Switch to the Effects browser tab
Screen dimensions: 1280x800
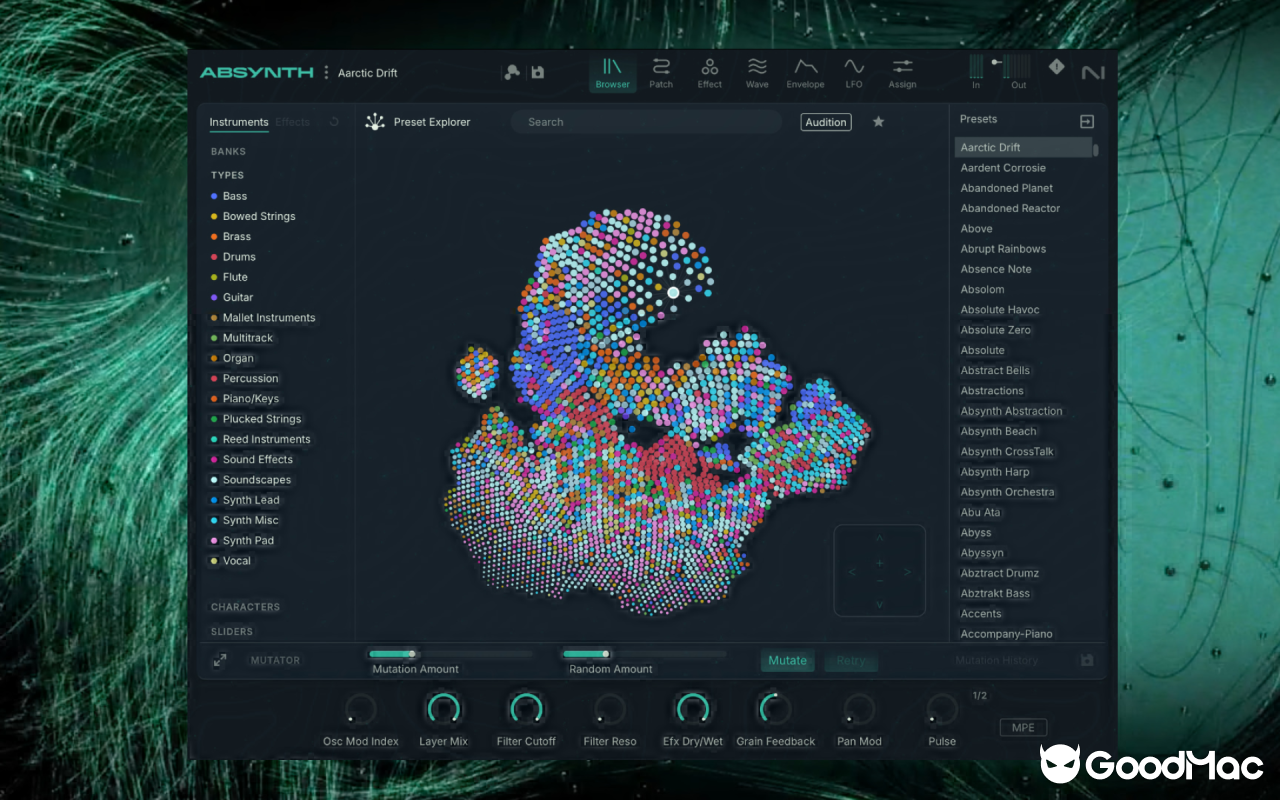pyautogui.click(x=292, y=121)
